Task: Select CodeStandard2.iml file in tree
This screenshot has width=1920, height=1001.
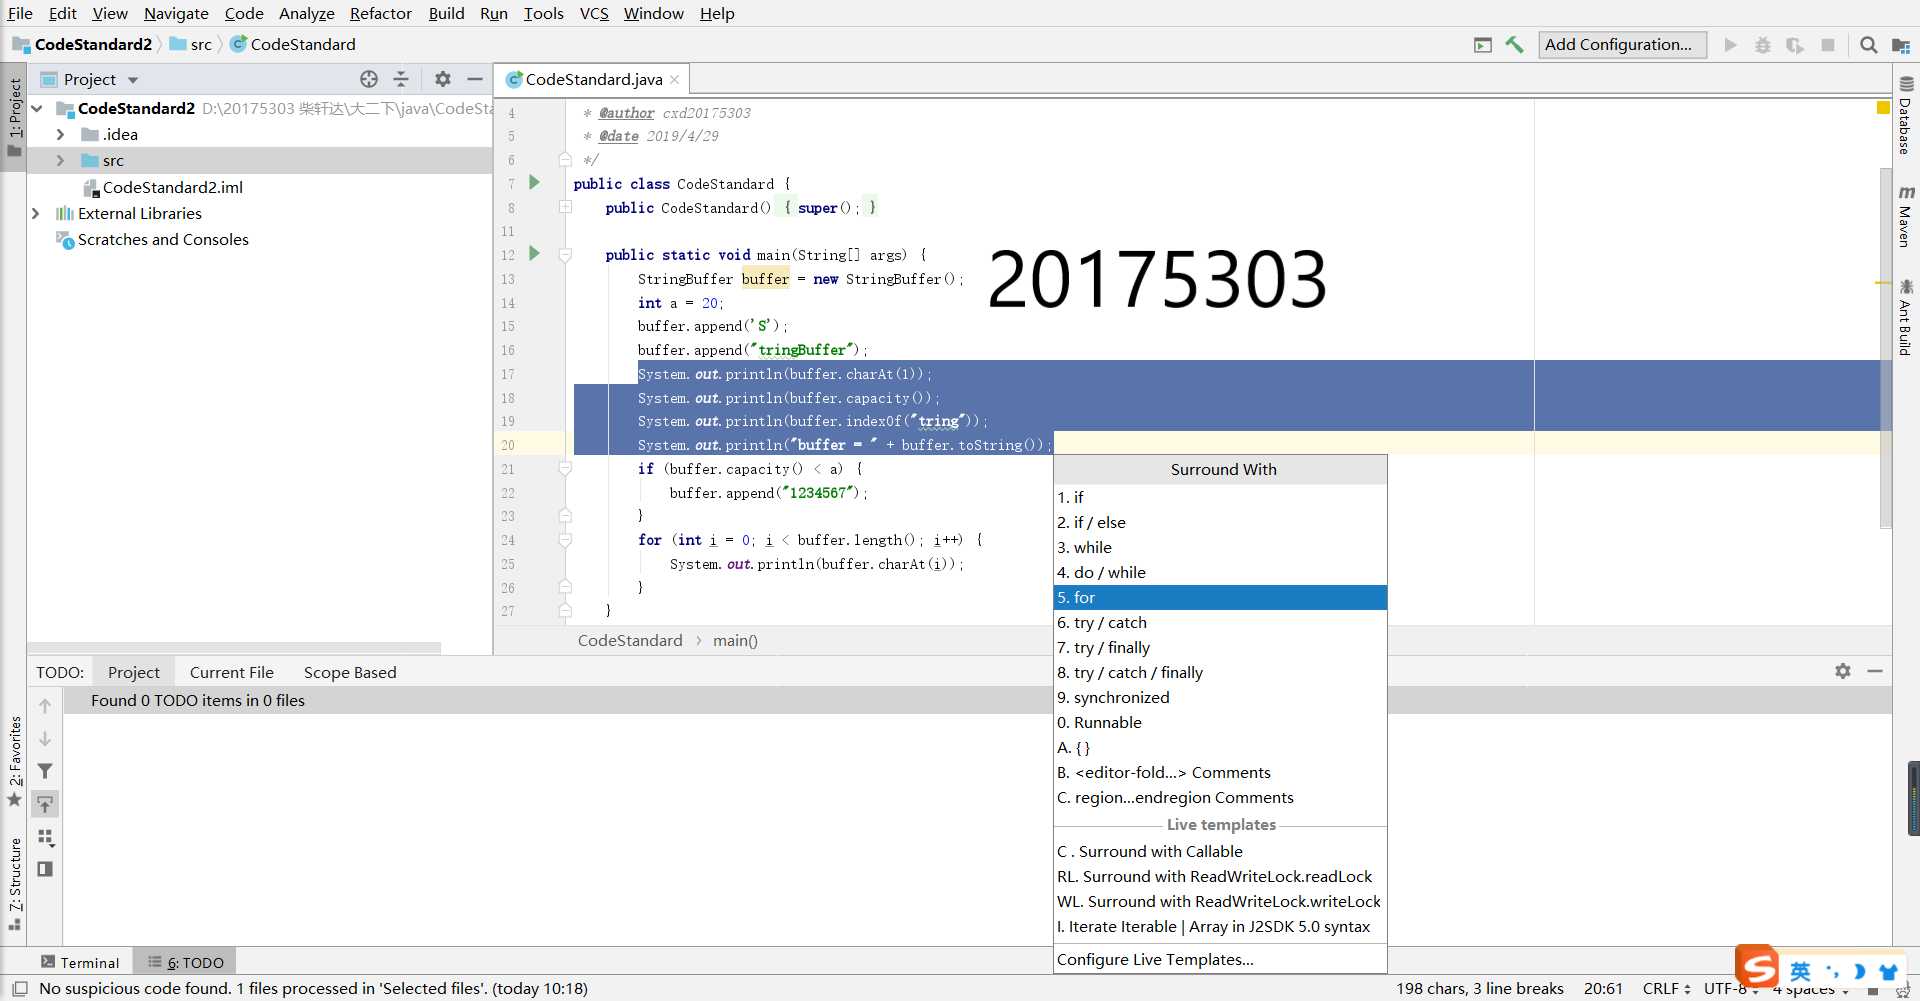Action: point(172,187)
